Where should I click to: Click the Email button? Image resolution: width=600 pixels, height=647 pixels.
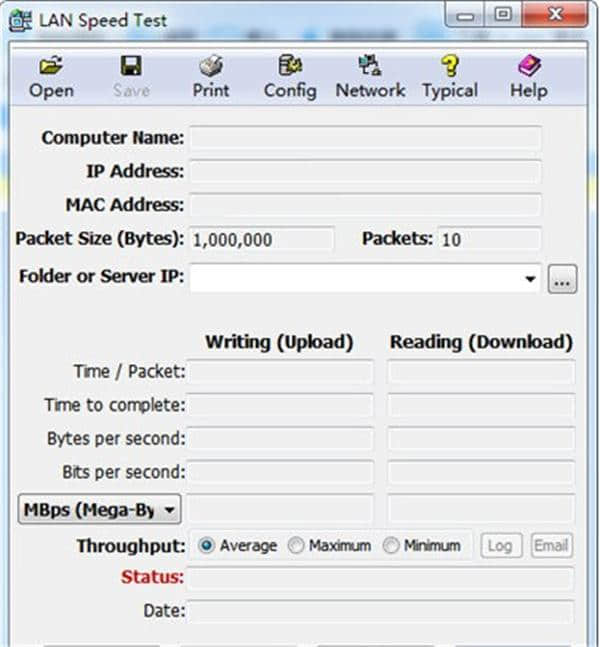pos(551,546)
